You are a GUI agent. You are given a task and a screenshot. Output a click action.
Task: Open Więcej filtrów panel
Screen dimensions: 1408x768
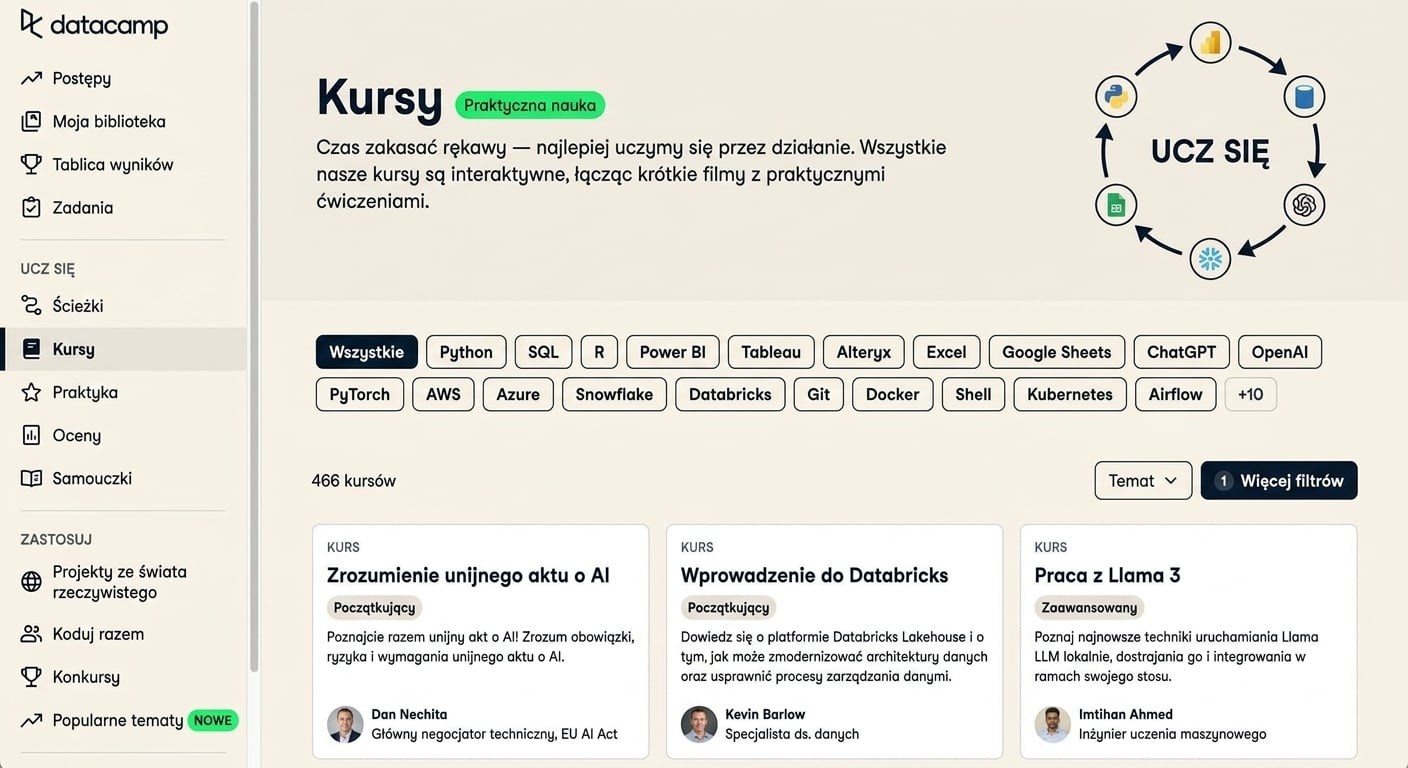(1279, 481)
